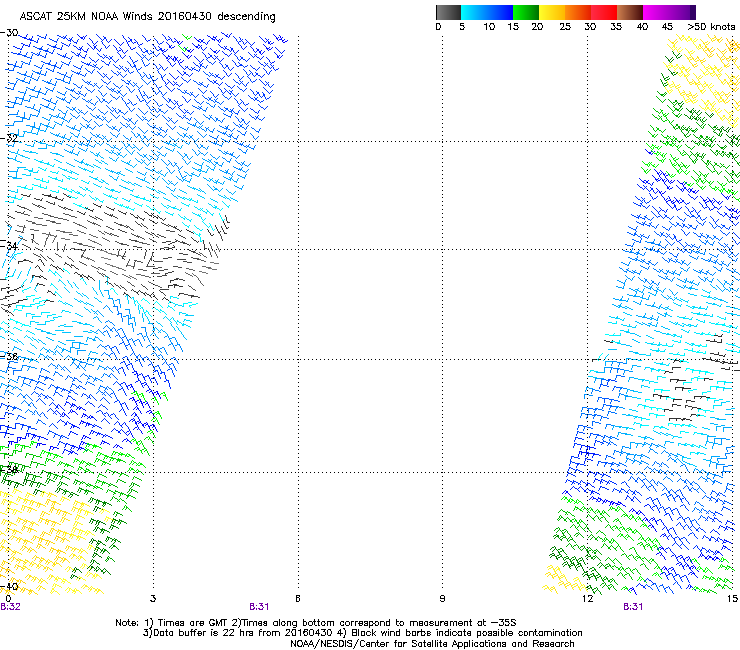Click the '8:31' time label between longitudes 3 and 6

259,607
